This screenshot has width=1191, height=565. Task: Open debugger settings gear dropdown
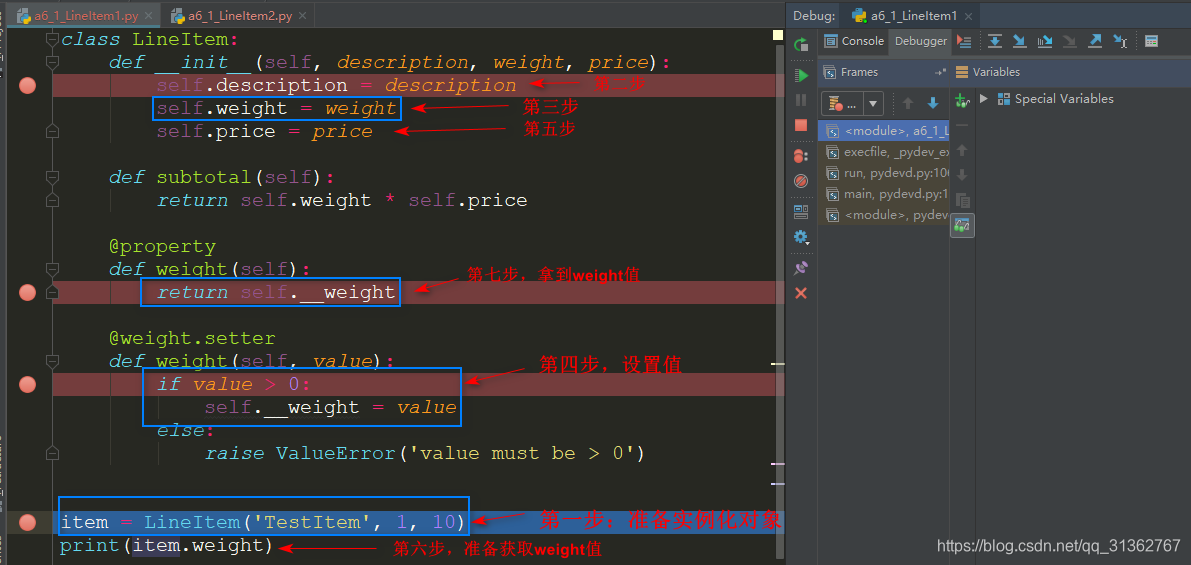coord(801,237)
